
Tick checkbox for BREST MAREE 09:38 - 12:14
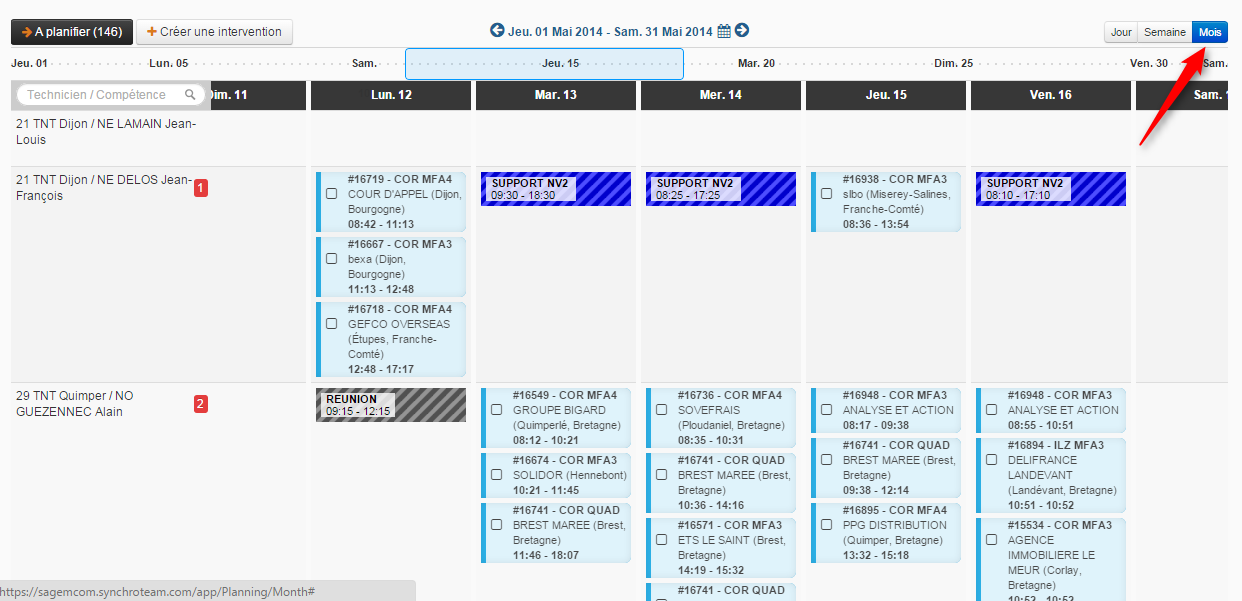(826, 460)
